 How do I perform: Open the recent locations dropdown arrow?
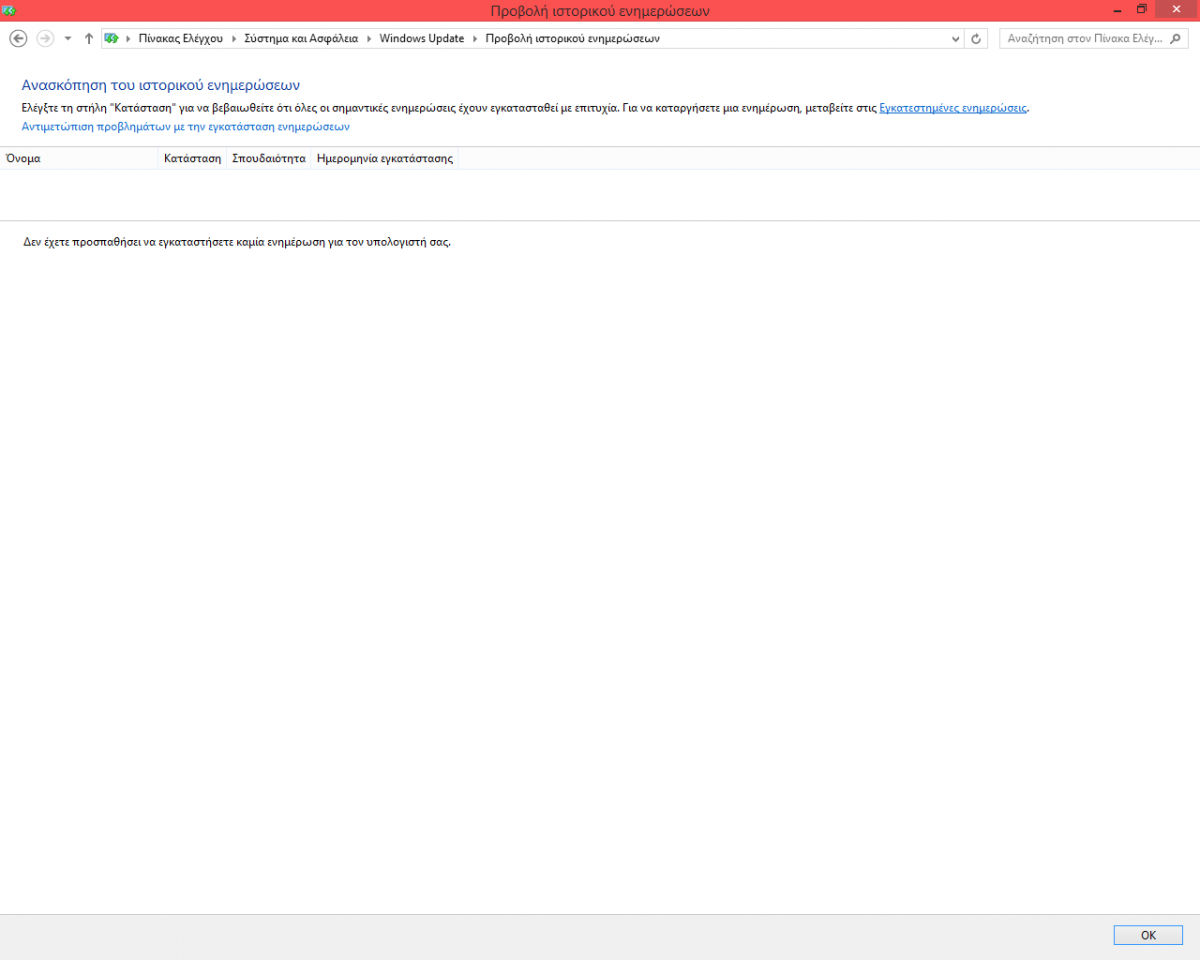tap(68, 38)
